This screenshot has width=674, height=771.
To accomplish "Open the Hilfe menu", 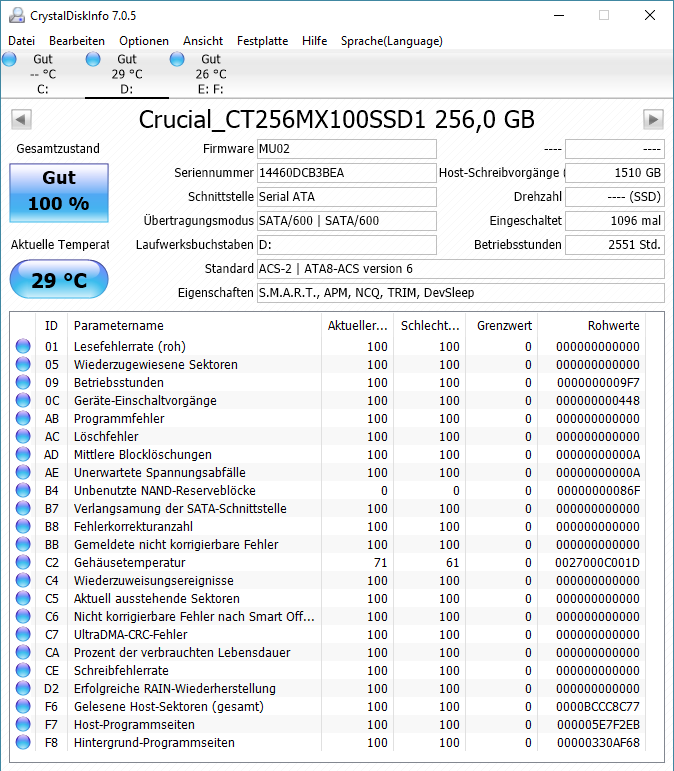I will [x=315, y=41].
